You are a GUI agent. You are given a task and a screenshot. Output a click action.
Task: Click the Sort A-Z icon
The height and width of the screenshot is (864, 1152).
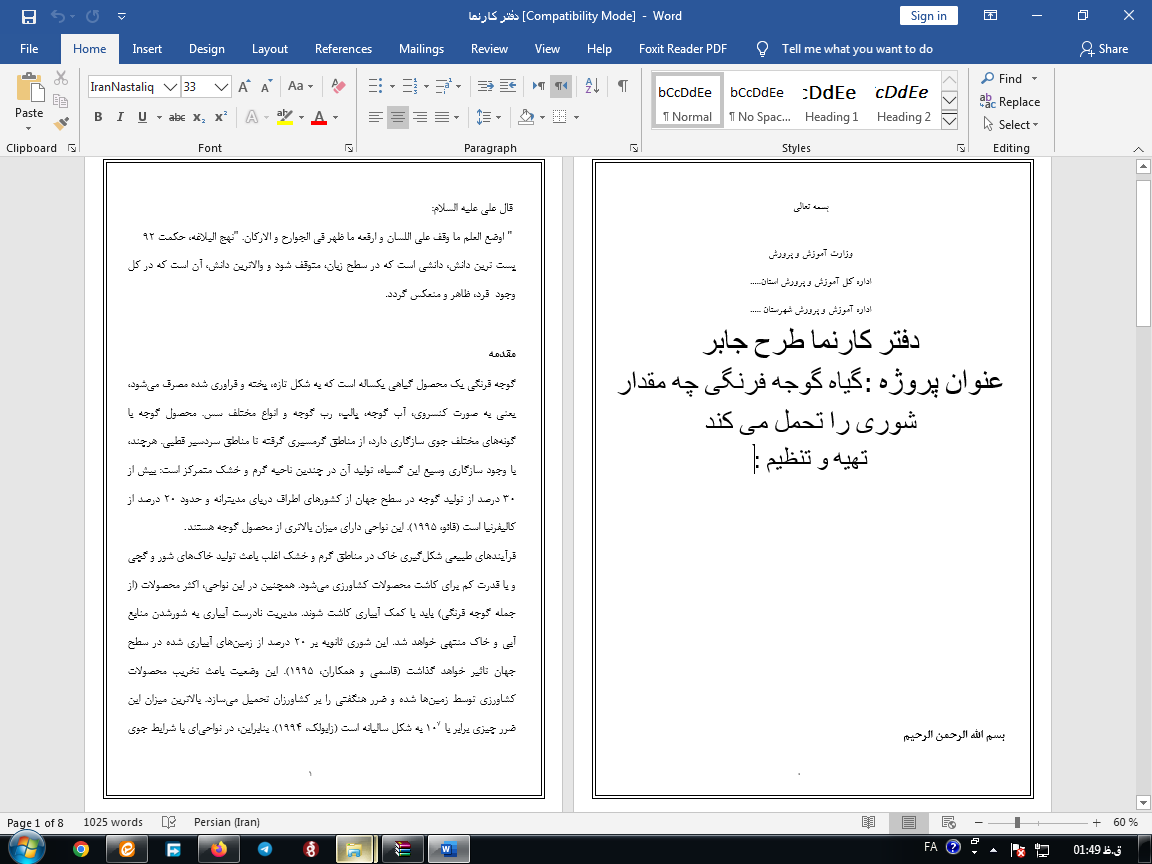[590, 86]
